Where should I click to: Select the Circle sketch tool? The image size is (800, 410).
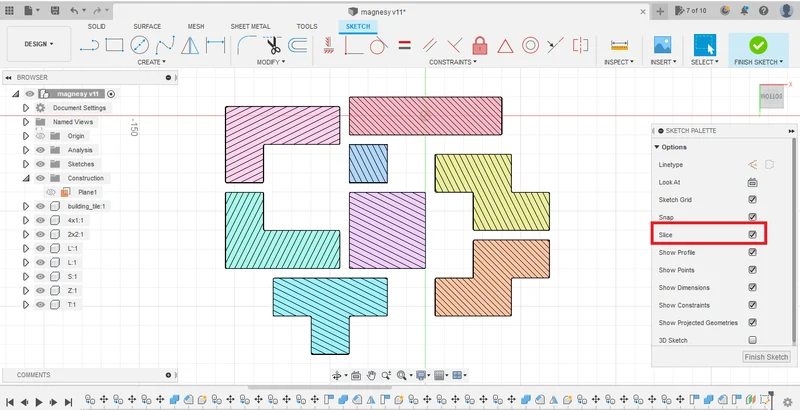click(139, 45)
